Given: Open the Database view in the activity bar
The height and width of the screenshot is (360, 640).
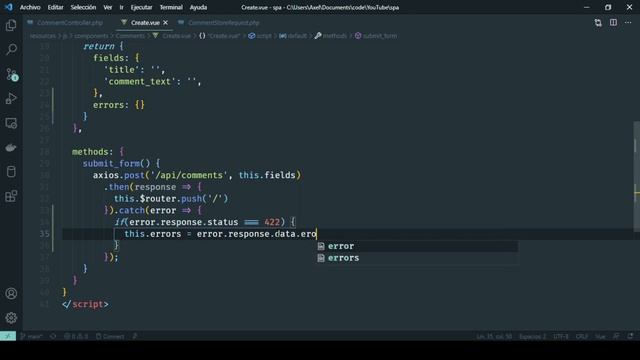Looking at the screenshot, I should coord(11,172).
